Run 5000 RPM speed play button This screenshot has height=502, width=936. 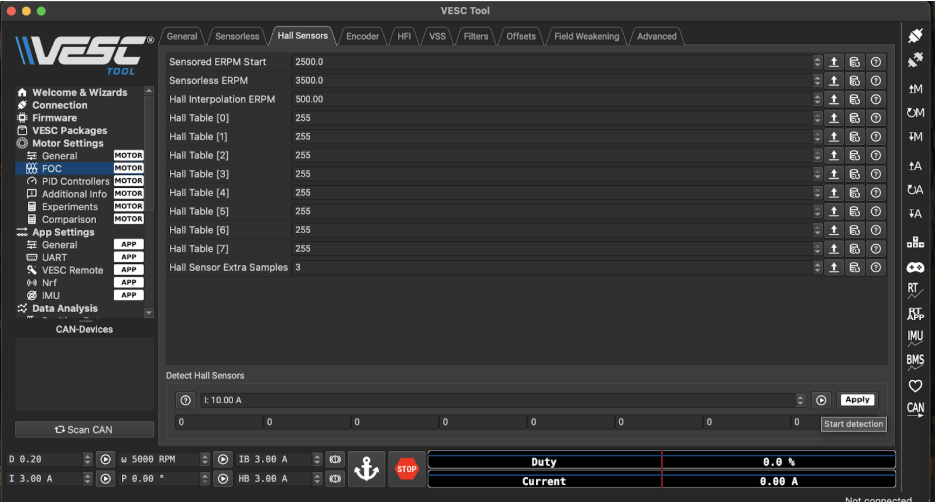tap(223, 459)
